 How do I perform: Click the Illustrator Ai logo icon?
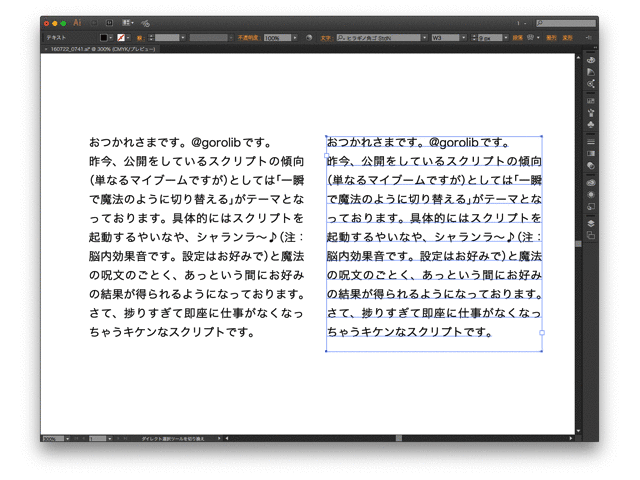77,23
